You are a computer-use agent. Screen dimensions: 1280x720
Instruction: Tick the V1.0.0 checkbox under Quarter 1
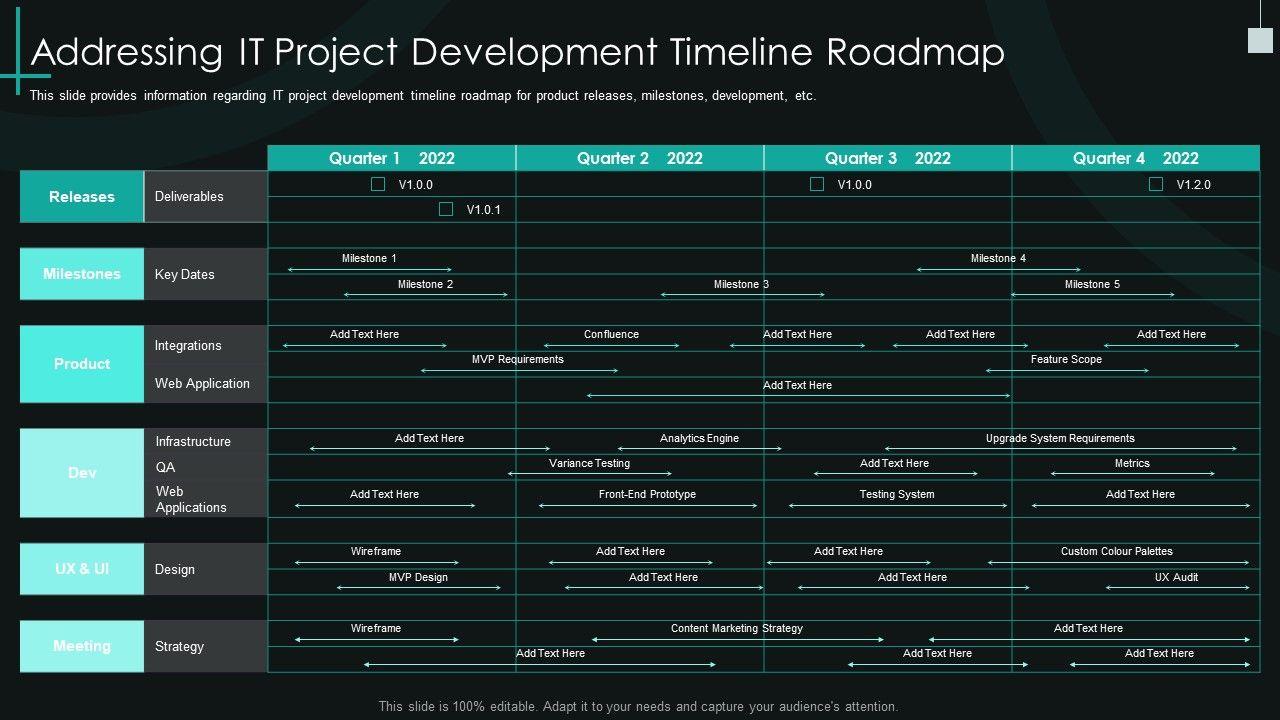tap(378, 184)
